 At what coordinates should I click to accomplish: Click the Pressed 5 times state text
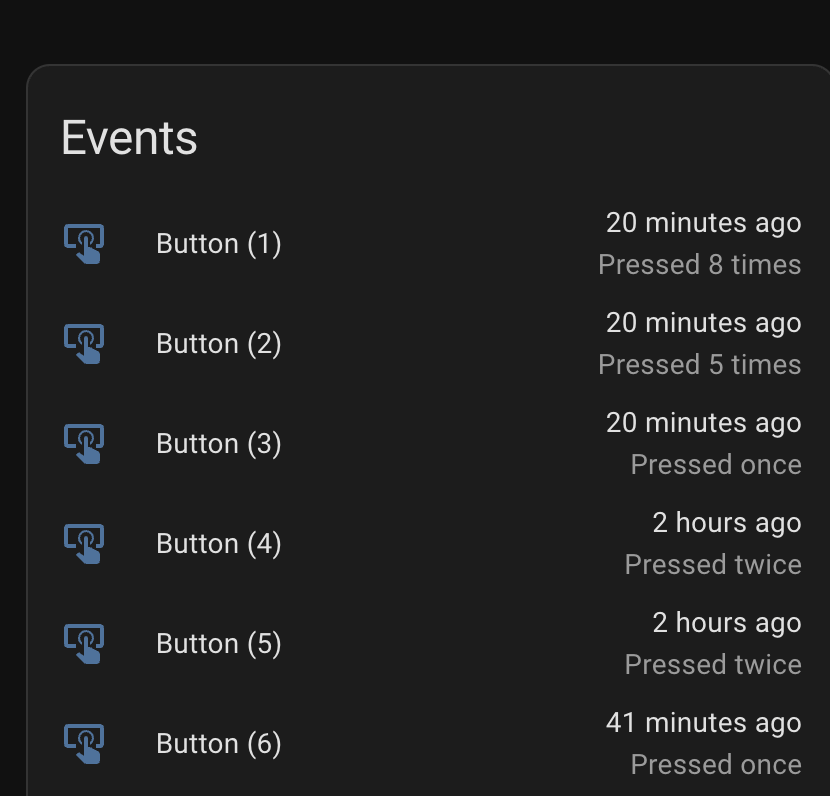700,365
